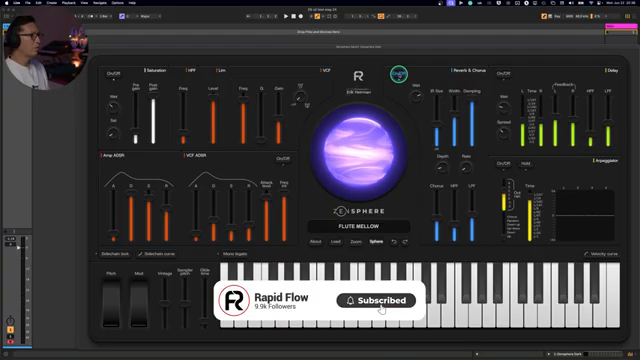Click the Chorus Depth knob

tap(442, 167)
